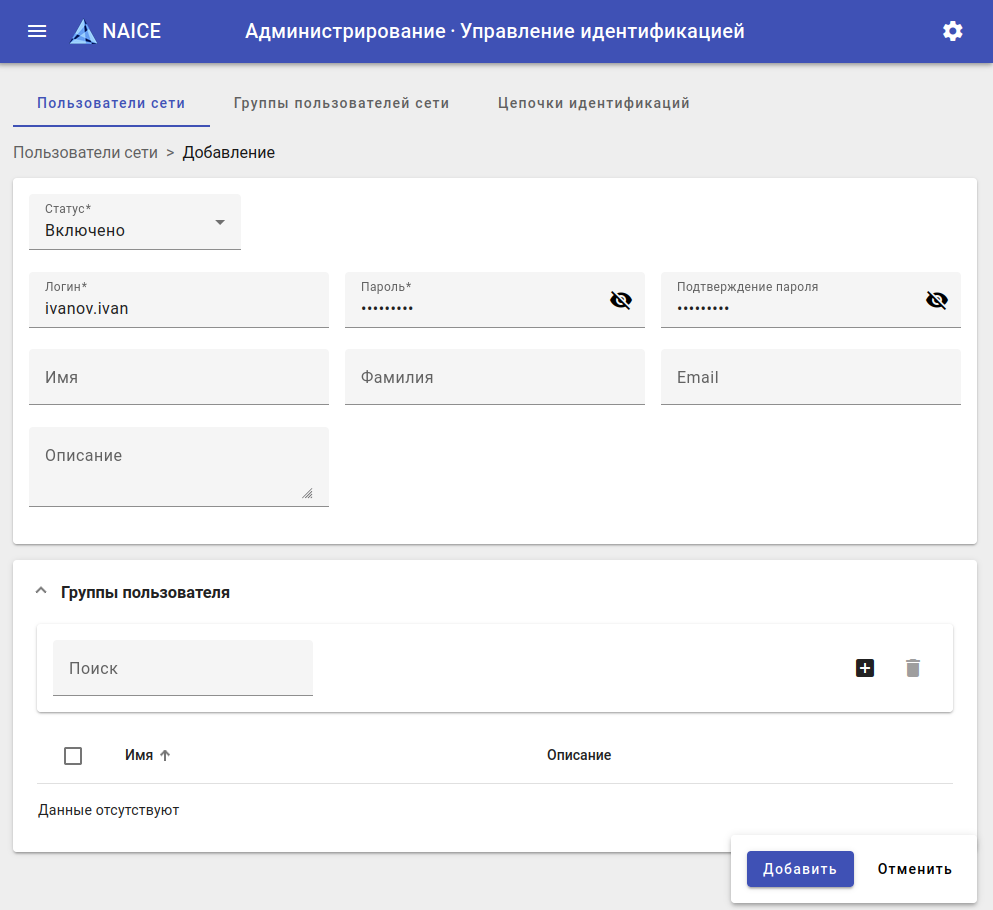Sort by name using arrow icon
The image size is (993, 910).
click(x=166, y=755)
